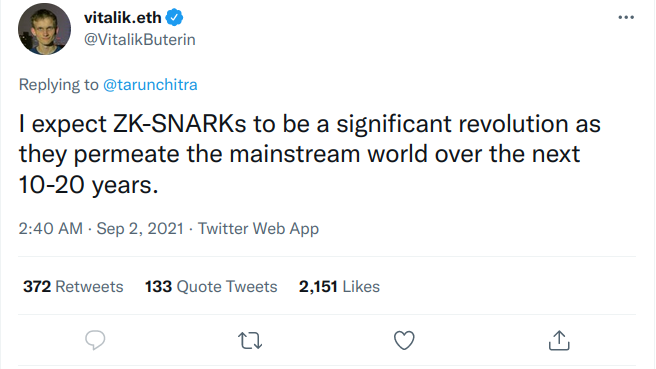Show the 2,151 Likes list
The width and height of the screenshot is (656, 369).
tap(339, 287)
